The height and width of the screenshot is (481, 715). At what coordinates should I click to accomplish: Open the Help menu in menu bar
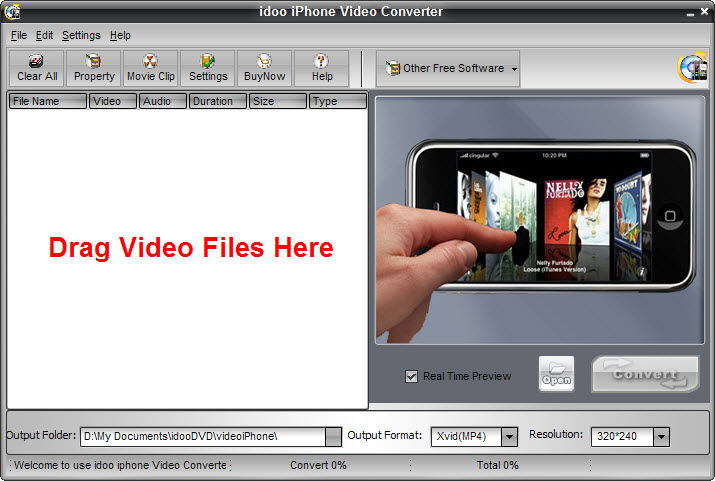120,35
